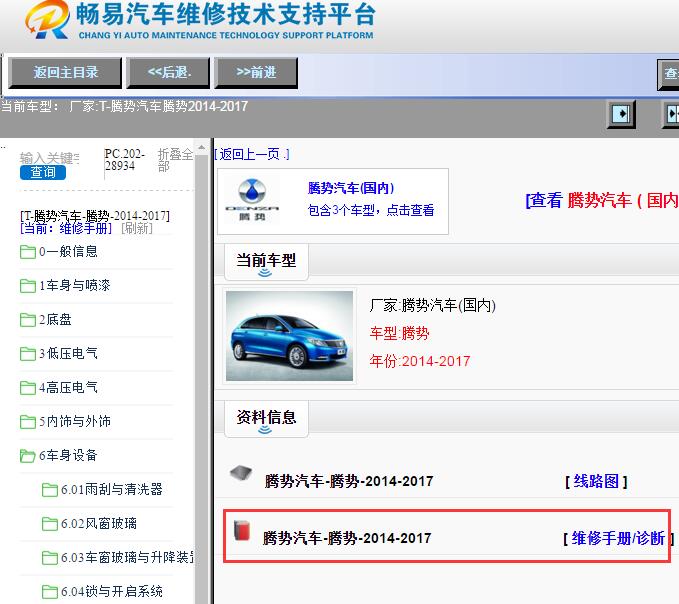Screen dimensions: 679x604
Task: Click folder icon beside 2底盘
Action: pyautogui.click(x=28, y=320)
